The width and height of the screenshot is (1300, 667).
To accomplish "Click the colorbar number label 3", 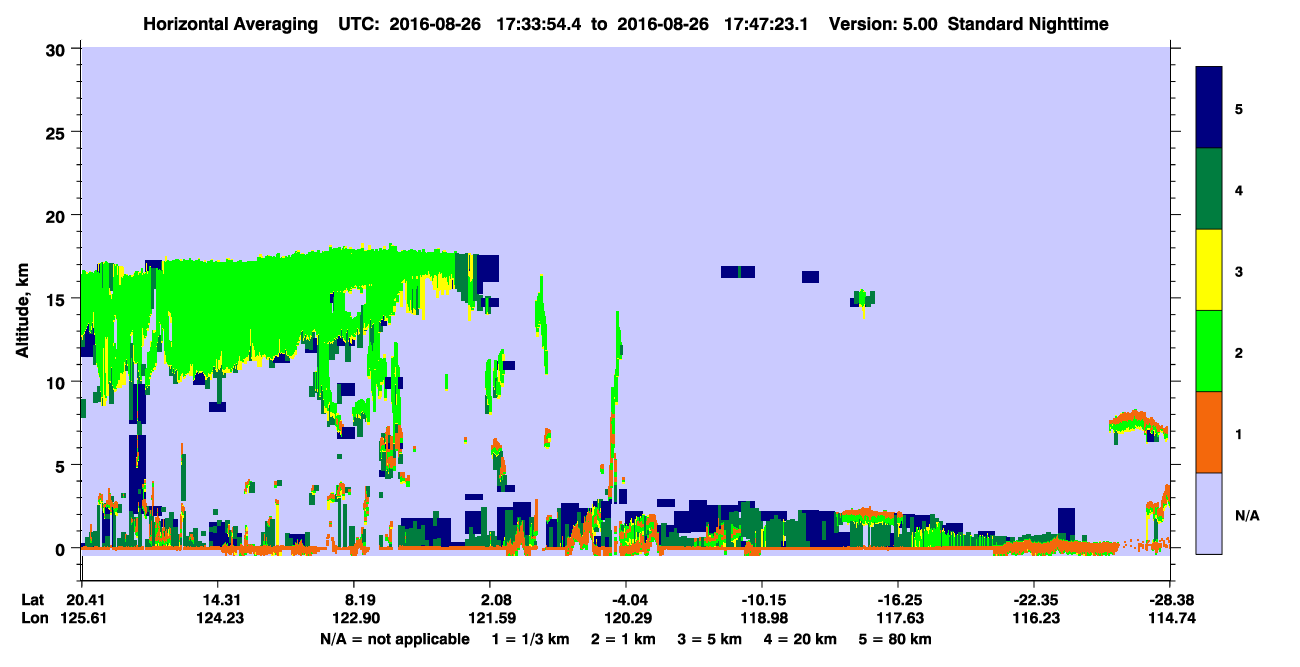I will point(1239,271).
